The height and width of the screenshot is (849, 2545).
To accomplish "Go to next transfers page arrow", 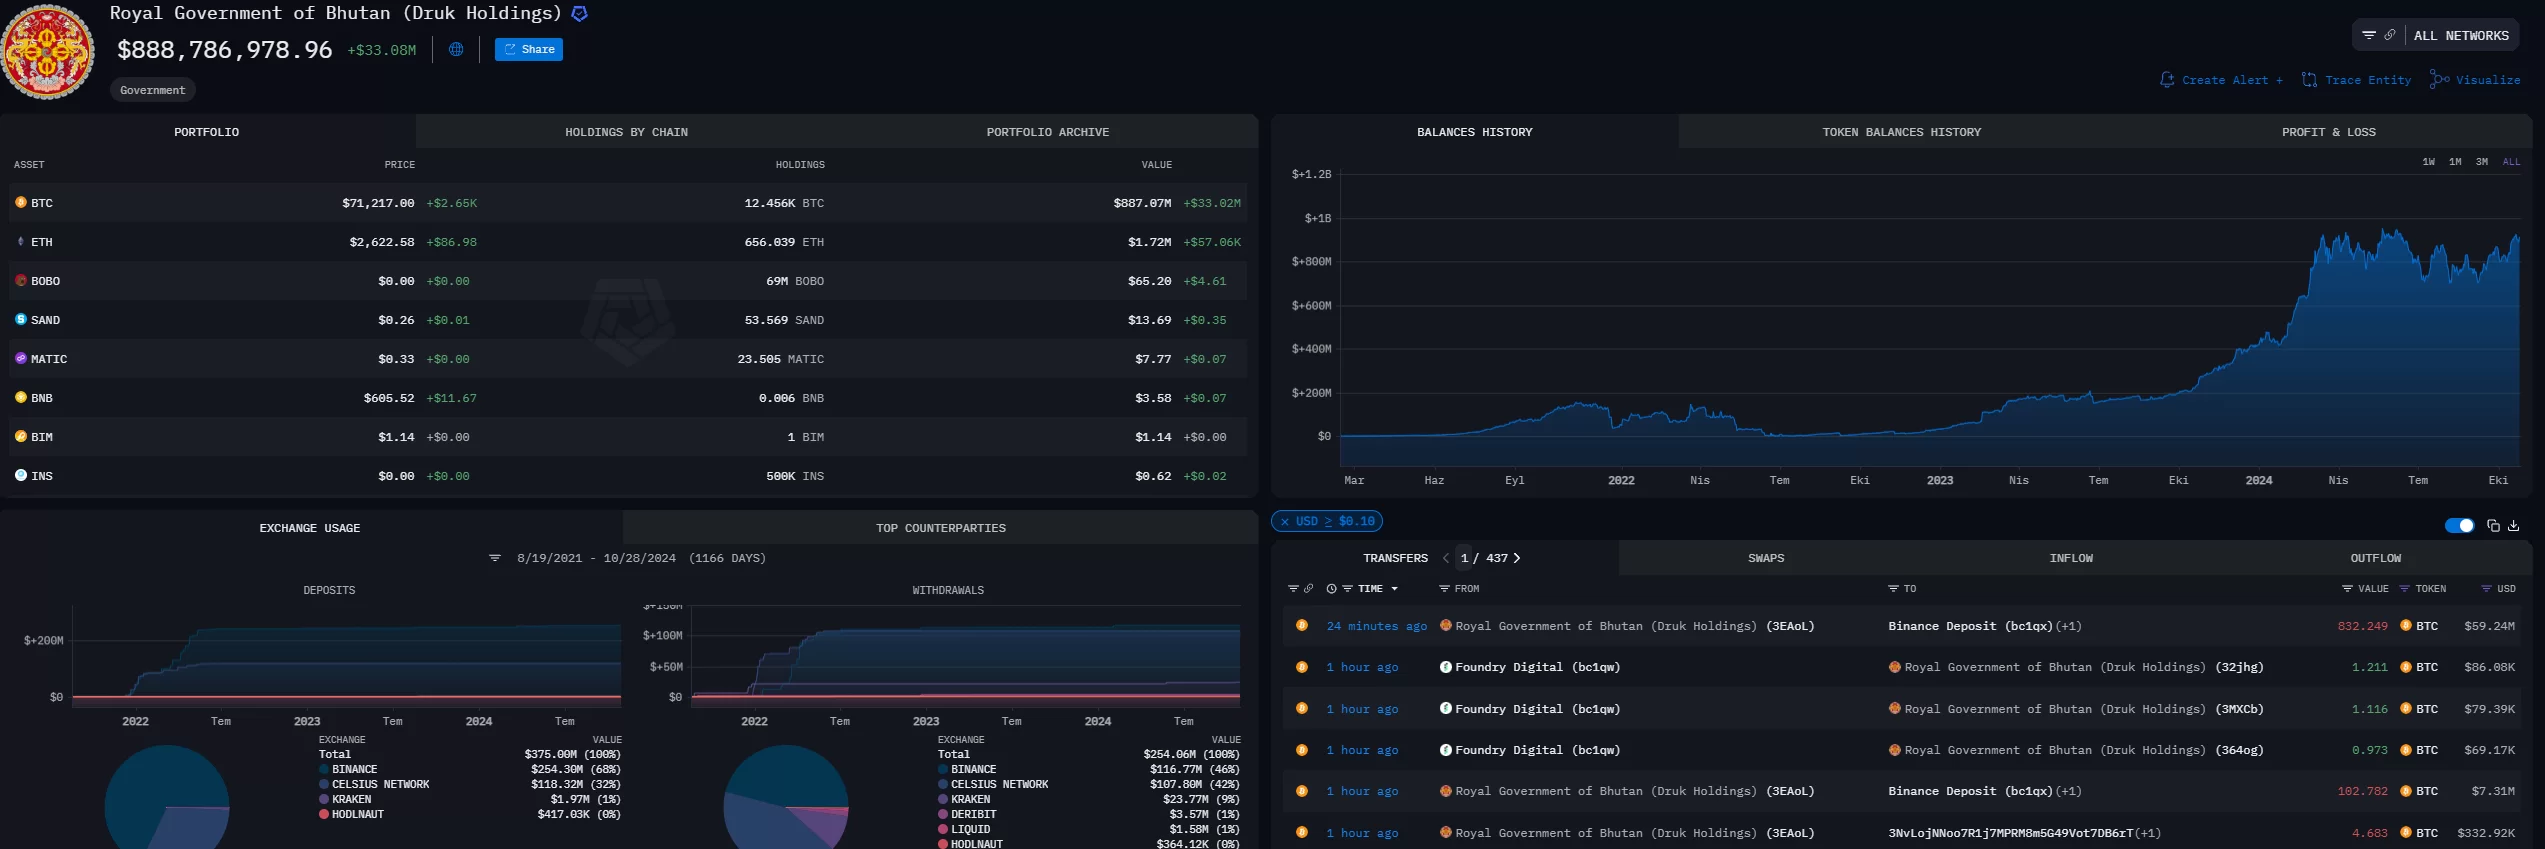I will (x=1517, y=558).
